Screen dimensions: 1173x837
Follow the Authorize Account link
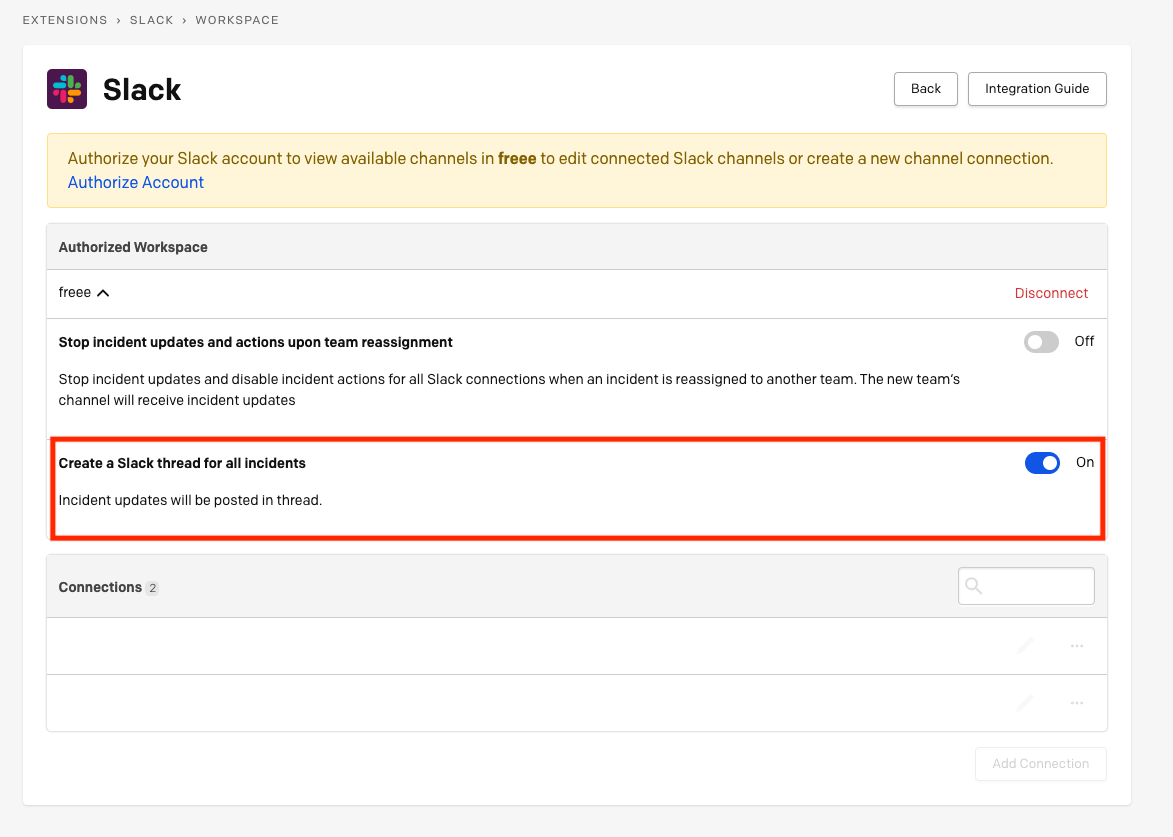tap(135, 183)
